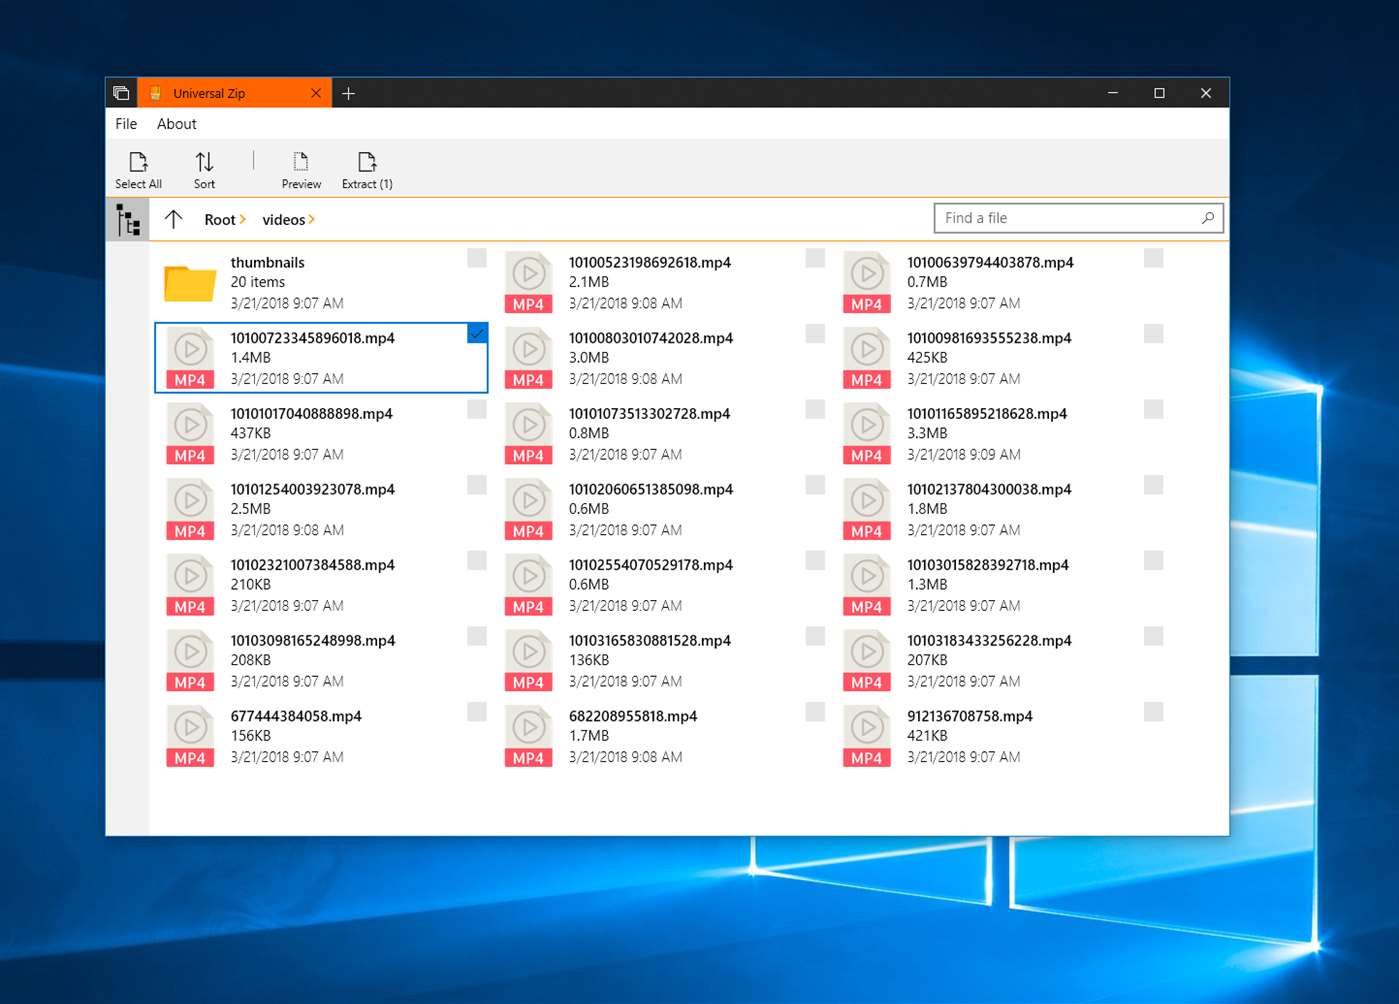Open a new tab with plus icon
Screen dimensions: 1399x1004
[348, 93]
